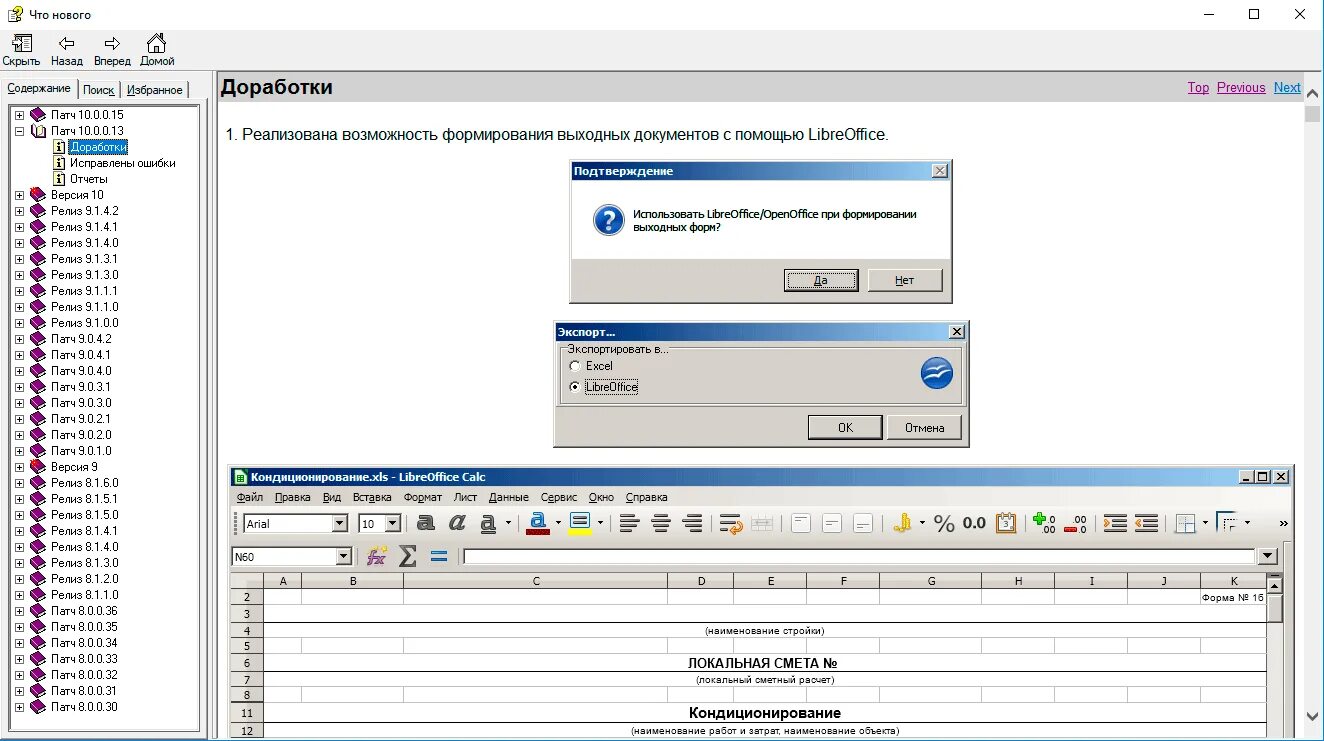Click the Align Top icon in Calc

(800, 523)
